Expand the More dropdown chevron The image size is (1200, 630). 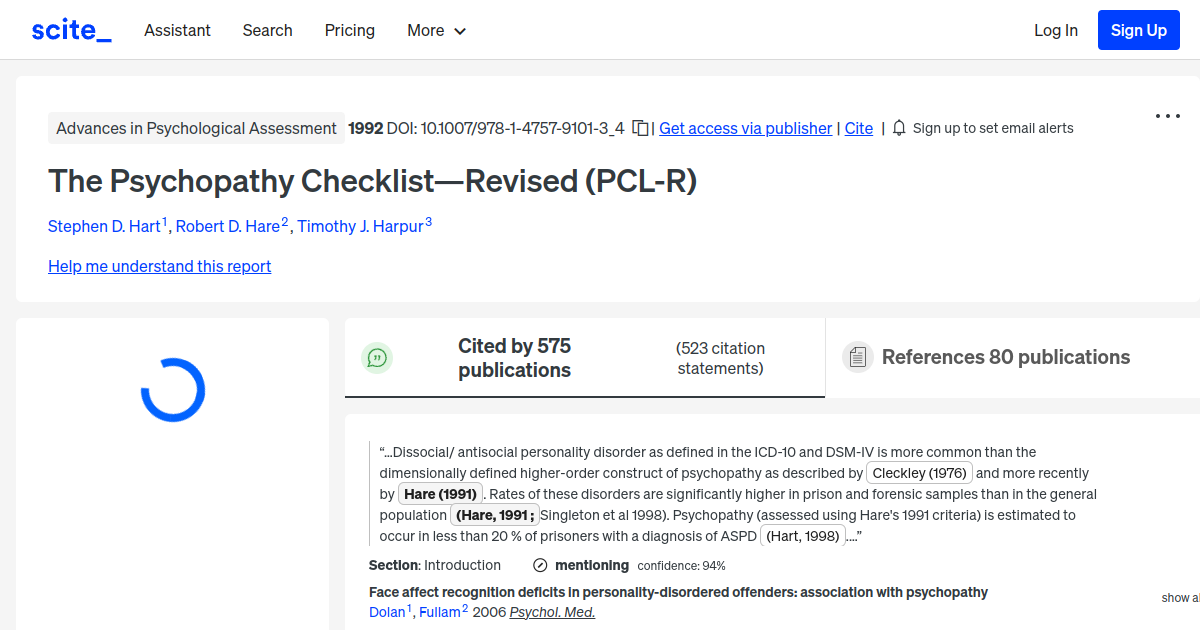(460, 31)
